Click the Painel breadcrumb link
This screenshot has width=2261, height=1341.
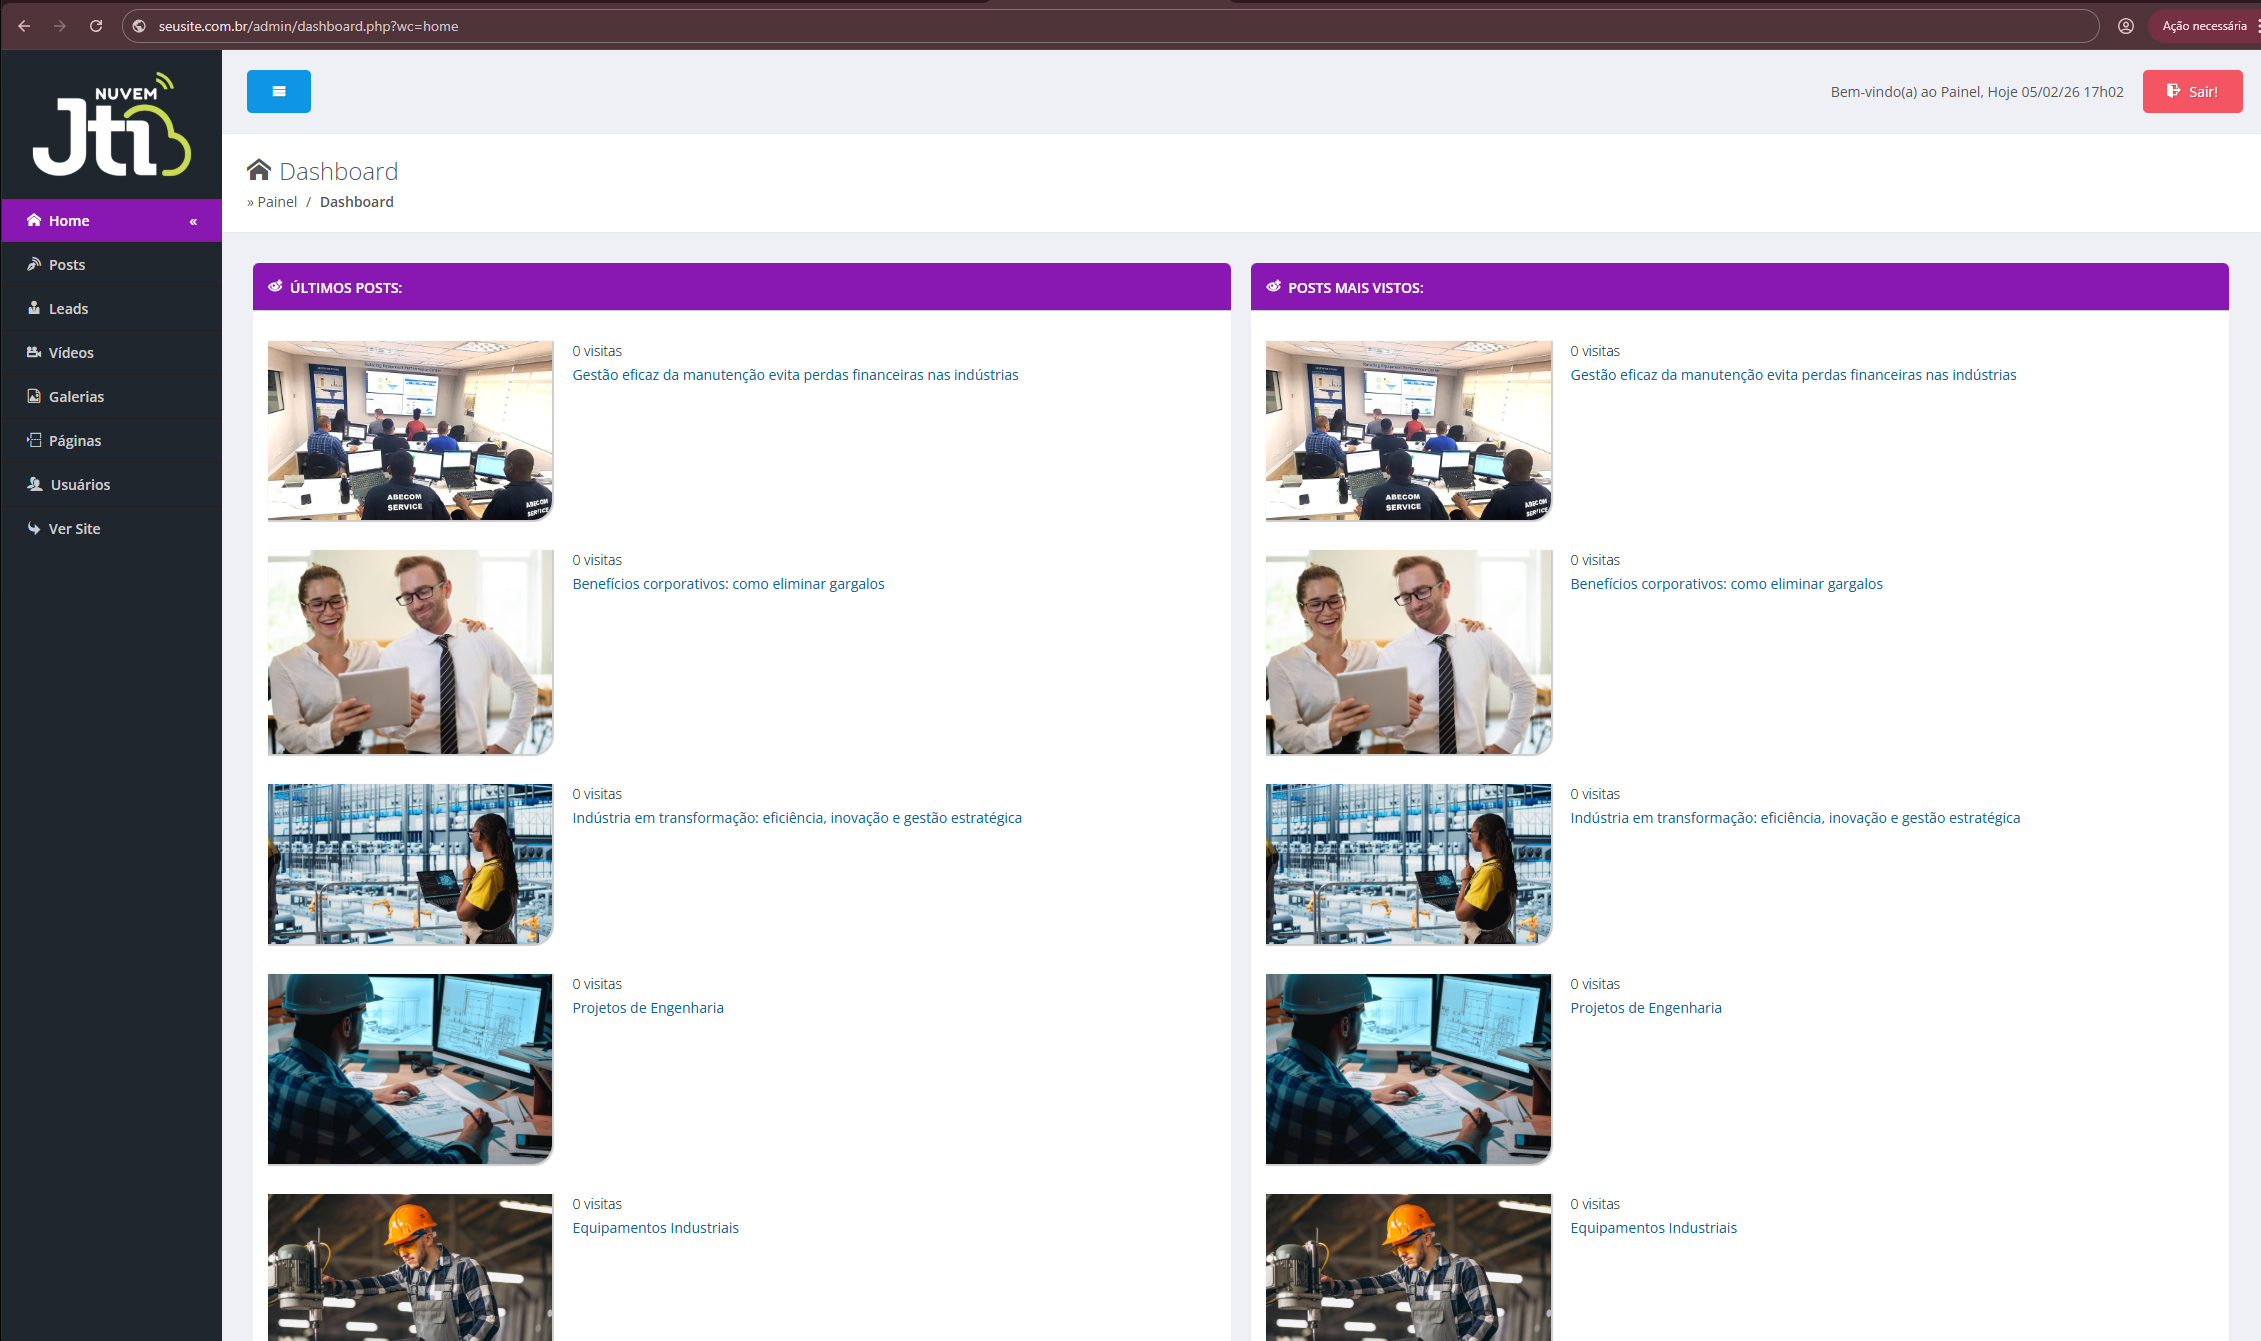pos(277,202)
